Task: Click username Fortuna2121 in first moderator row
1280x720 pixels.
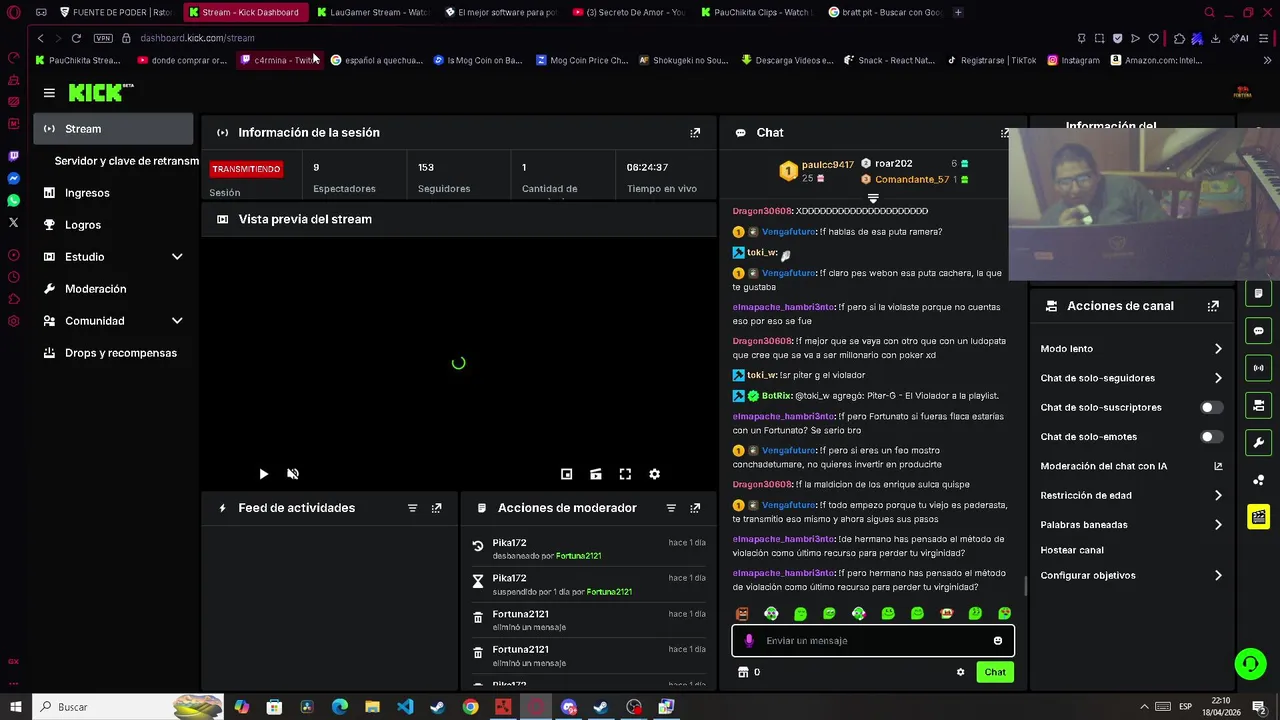Action: click(x=578, y=555)
